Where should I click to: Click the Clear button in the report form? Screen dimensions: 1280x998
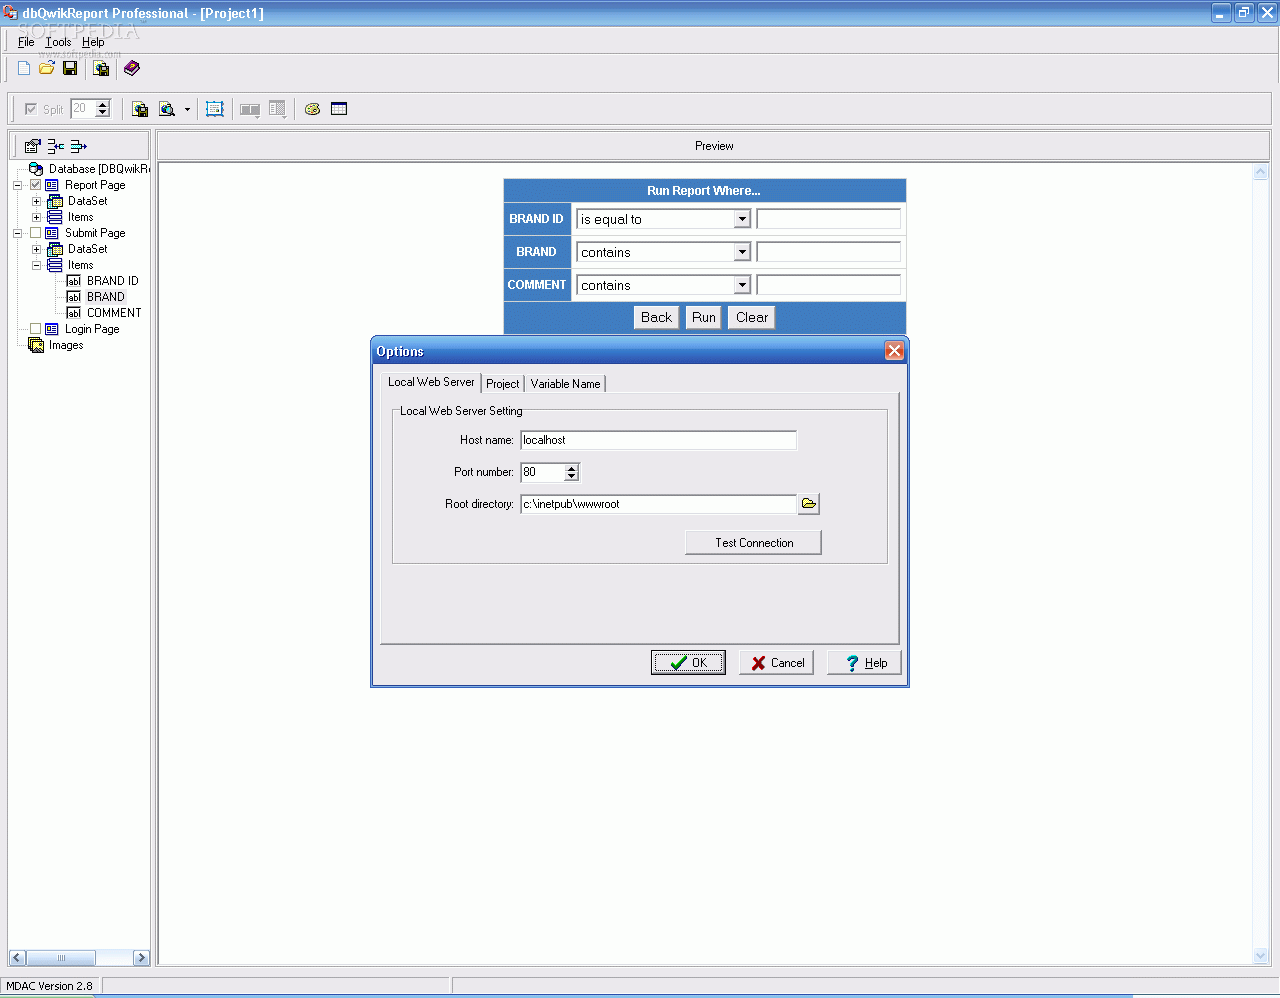(752, 318)
